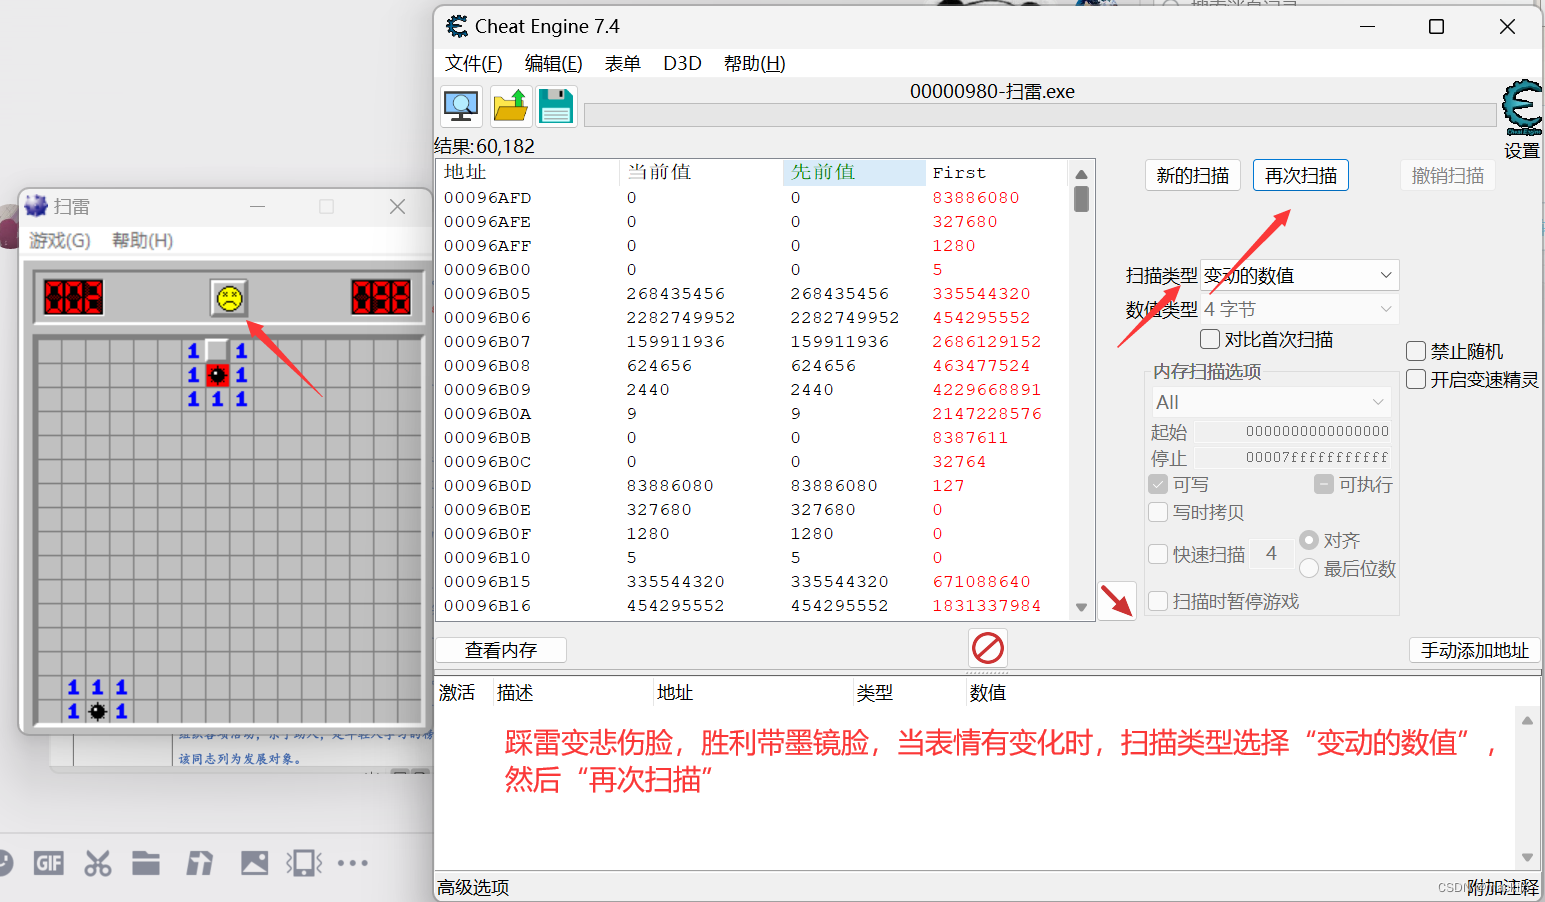Click the 起始 address input field
Image resolution: width=1545 pixels, height=902 pixels.
(x=1293, y=431)
